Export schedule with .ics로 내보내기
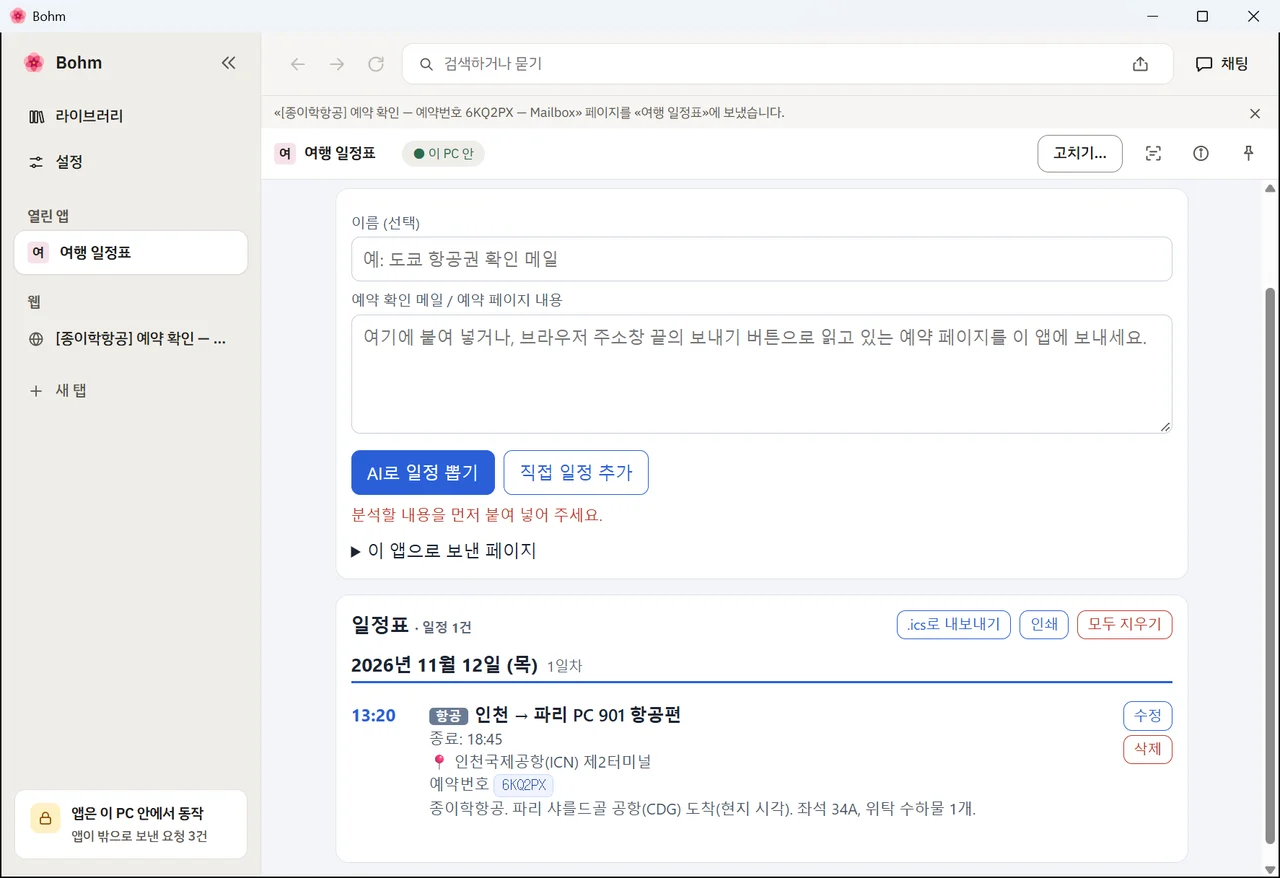This screenshot has width=1280, height=878. click(954, 625)
